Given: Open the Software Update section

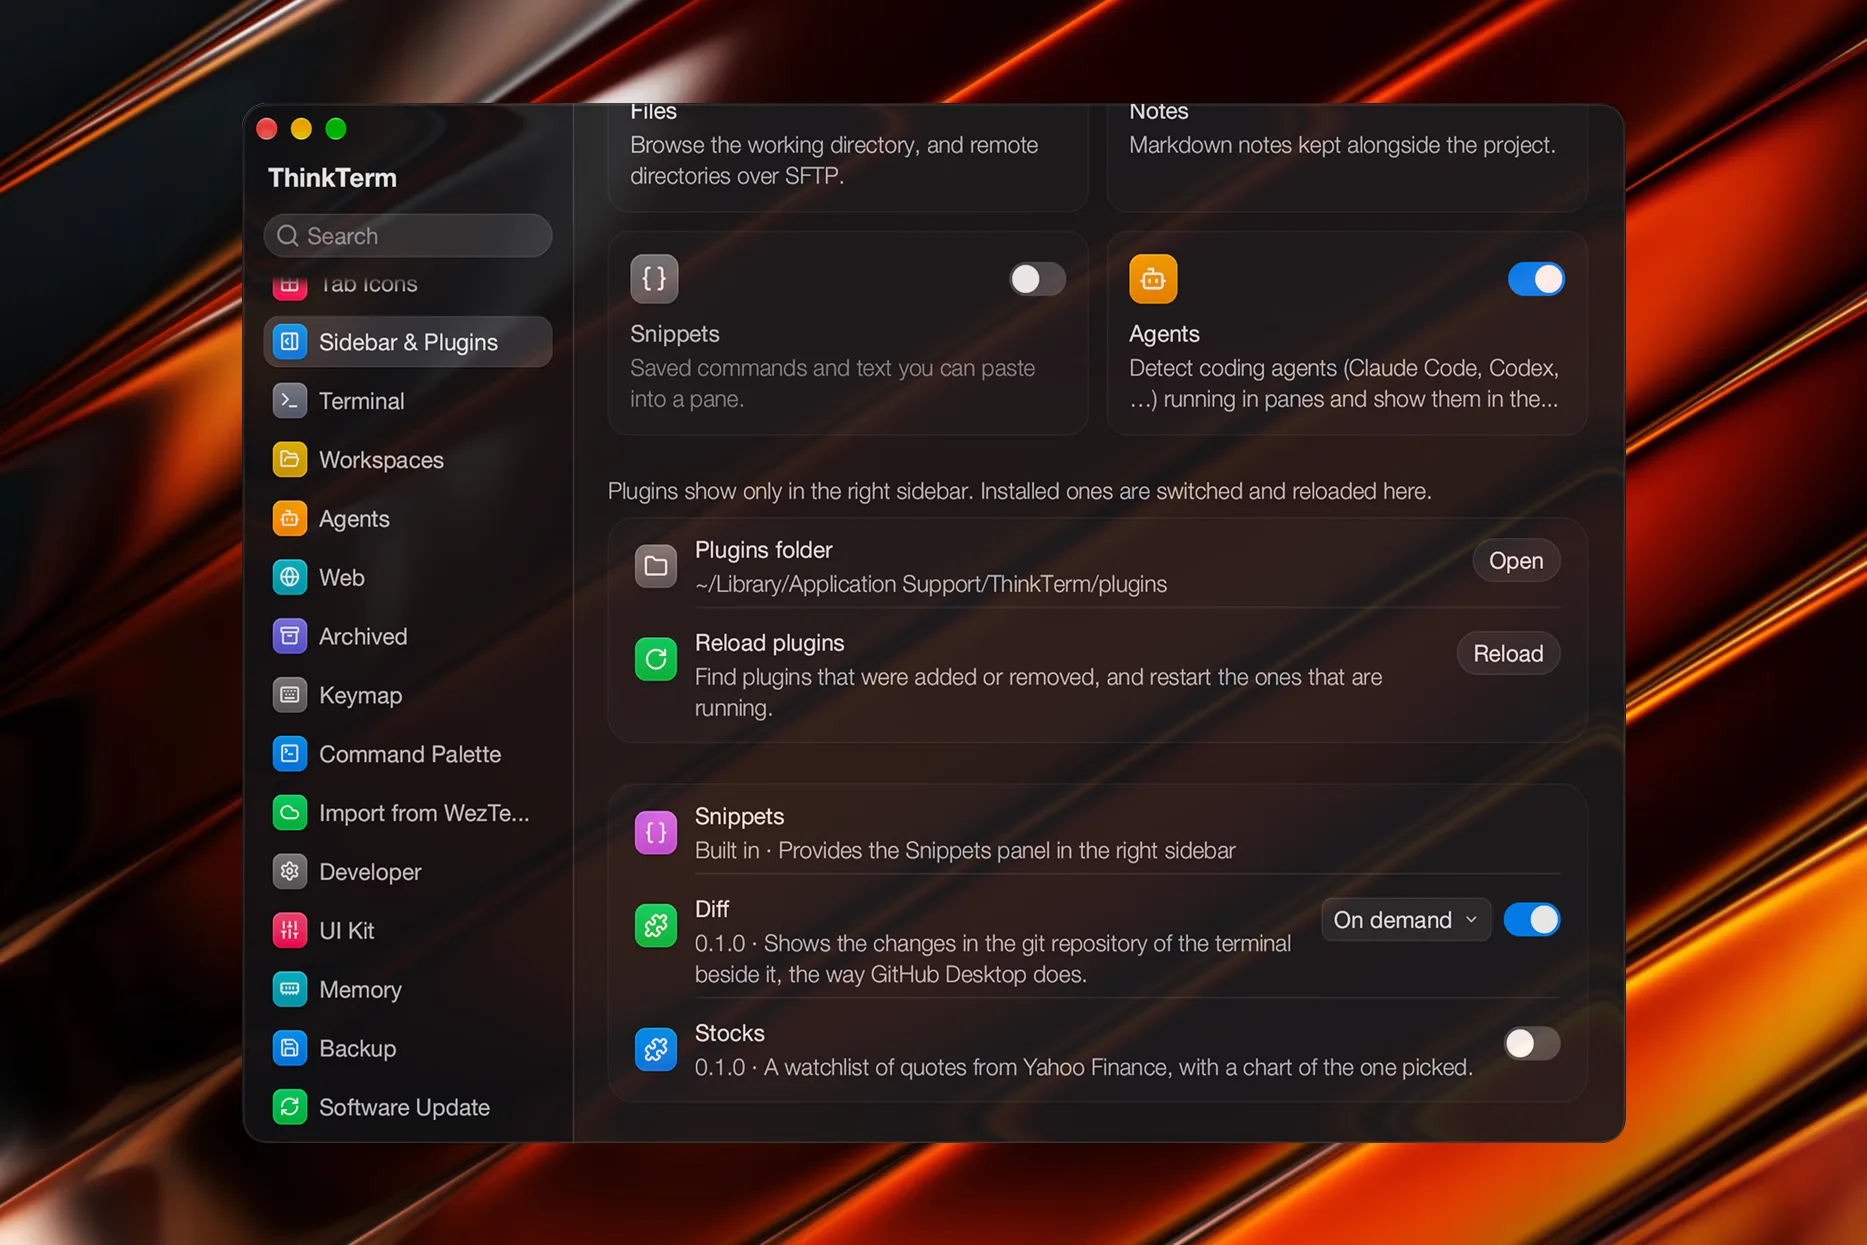Looking at the screenshot, I should coord(408,1107).
